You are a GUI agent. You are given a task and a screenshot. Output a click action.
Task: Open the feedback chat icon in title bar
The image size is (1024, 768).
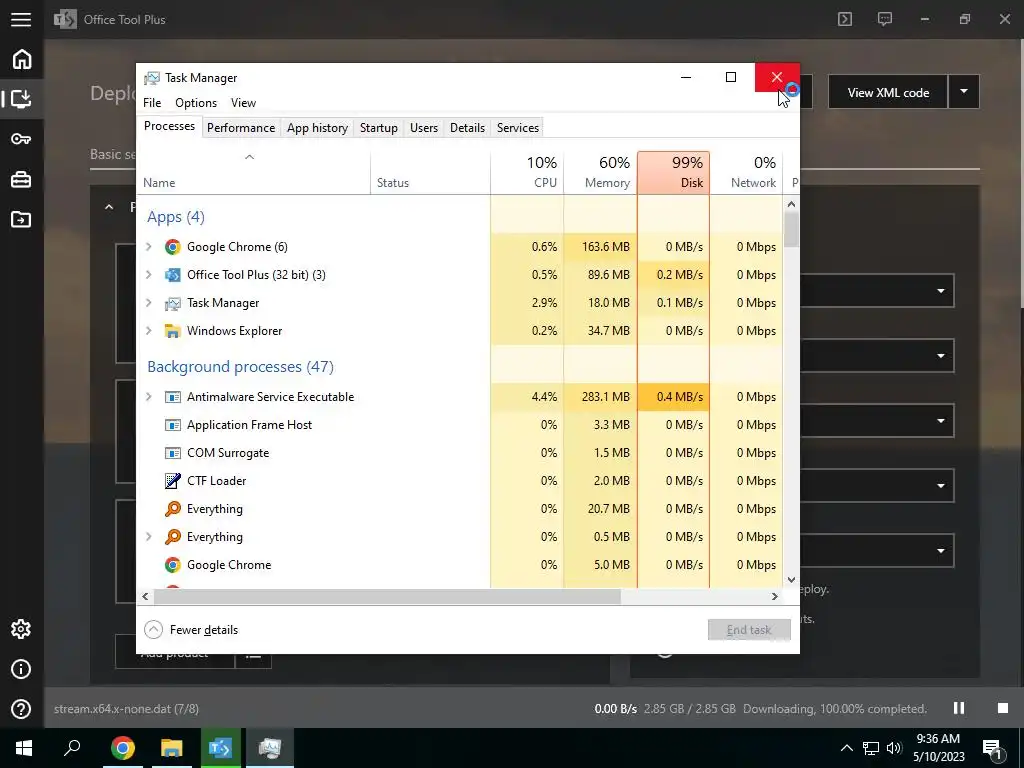coord(885,19)
